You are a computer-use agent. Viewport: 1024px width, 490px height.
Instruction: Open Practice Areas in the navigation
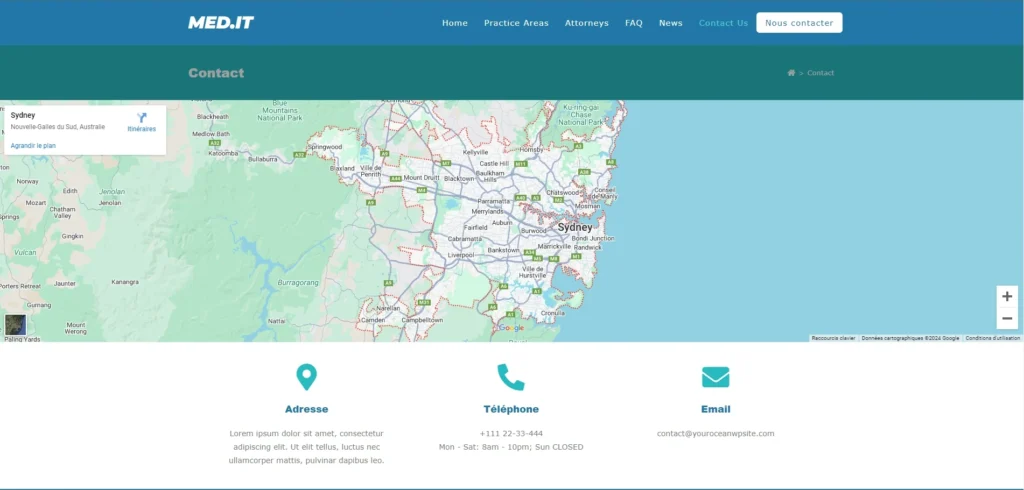pos(516,23)
